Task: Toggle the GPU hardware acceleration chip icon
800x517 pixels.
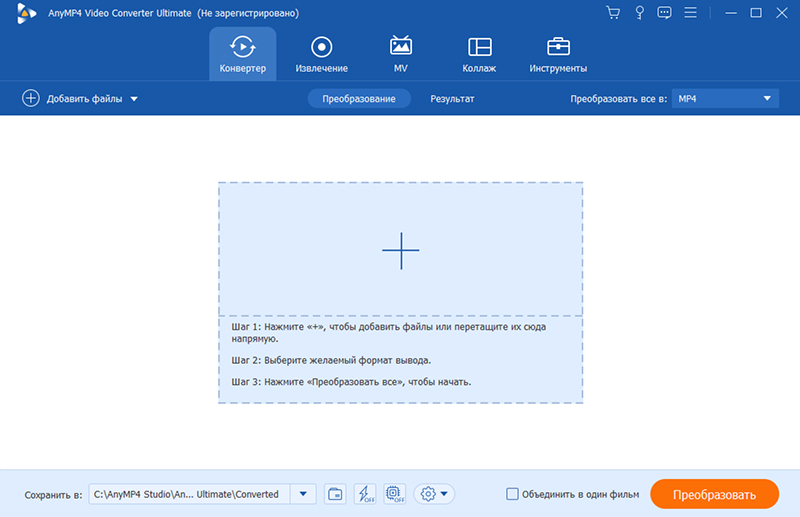Action: click(394, 494)
